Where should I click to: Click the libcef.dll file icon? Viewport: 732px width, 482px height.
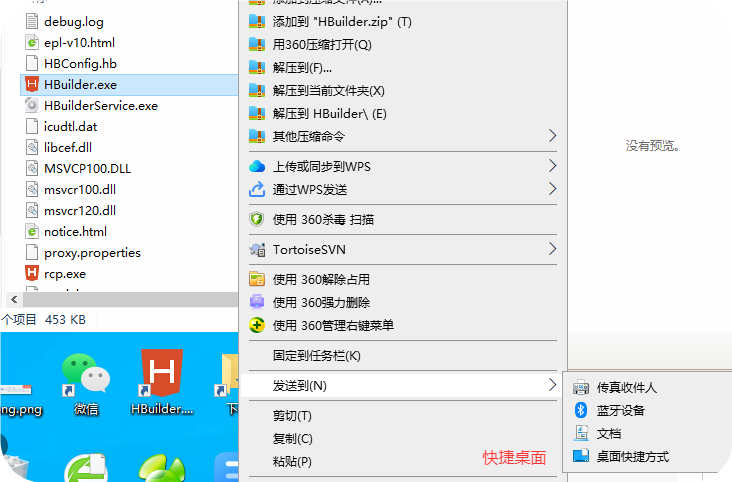point(32,148)
